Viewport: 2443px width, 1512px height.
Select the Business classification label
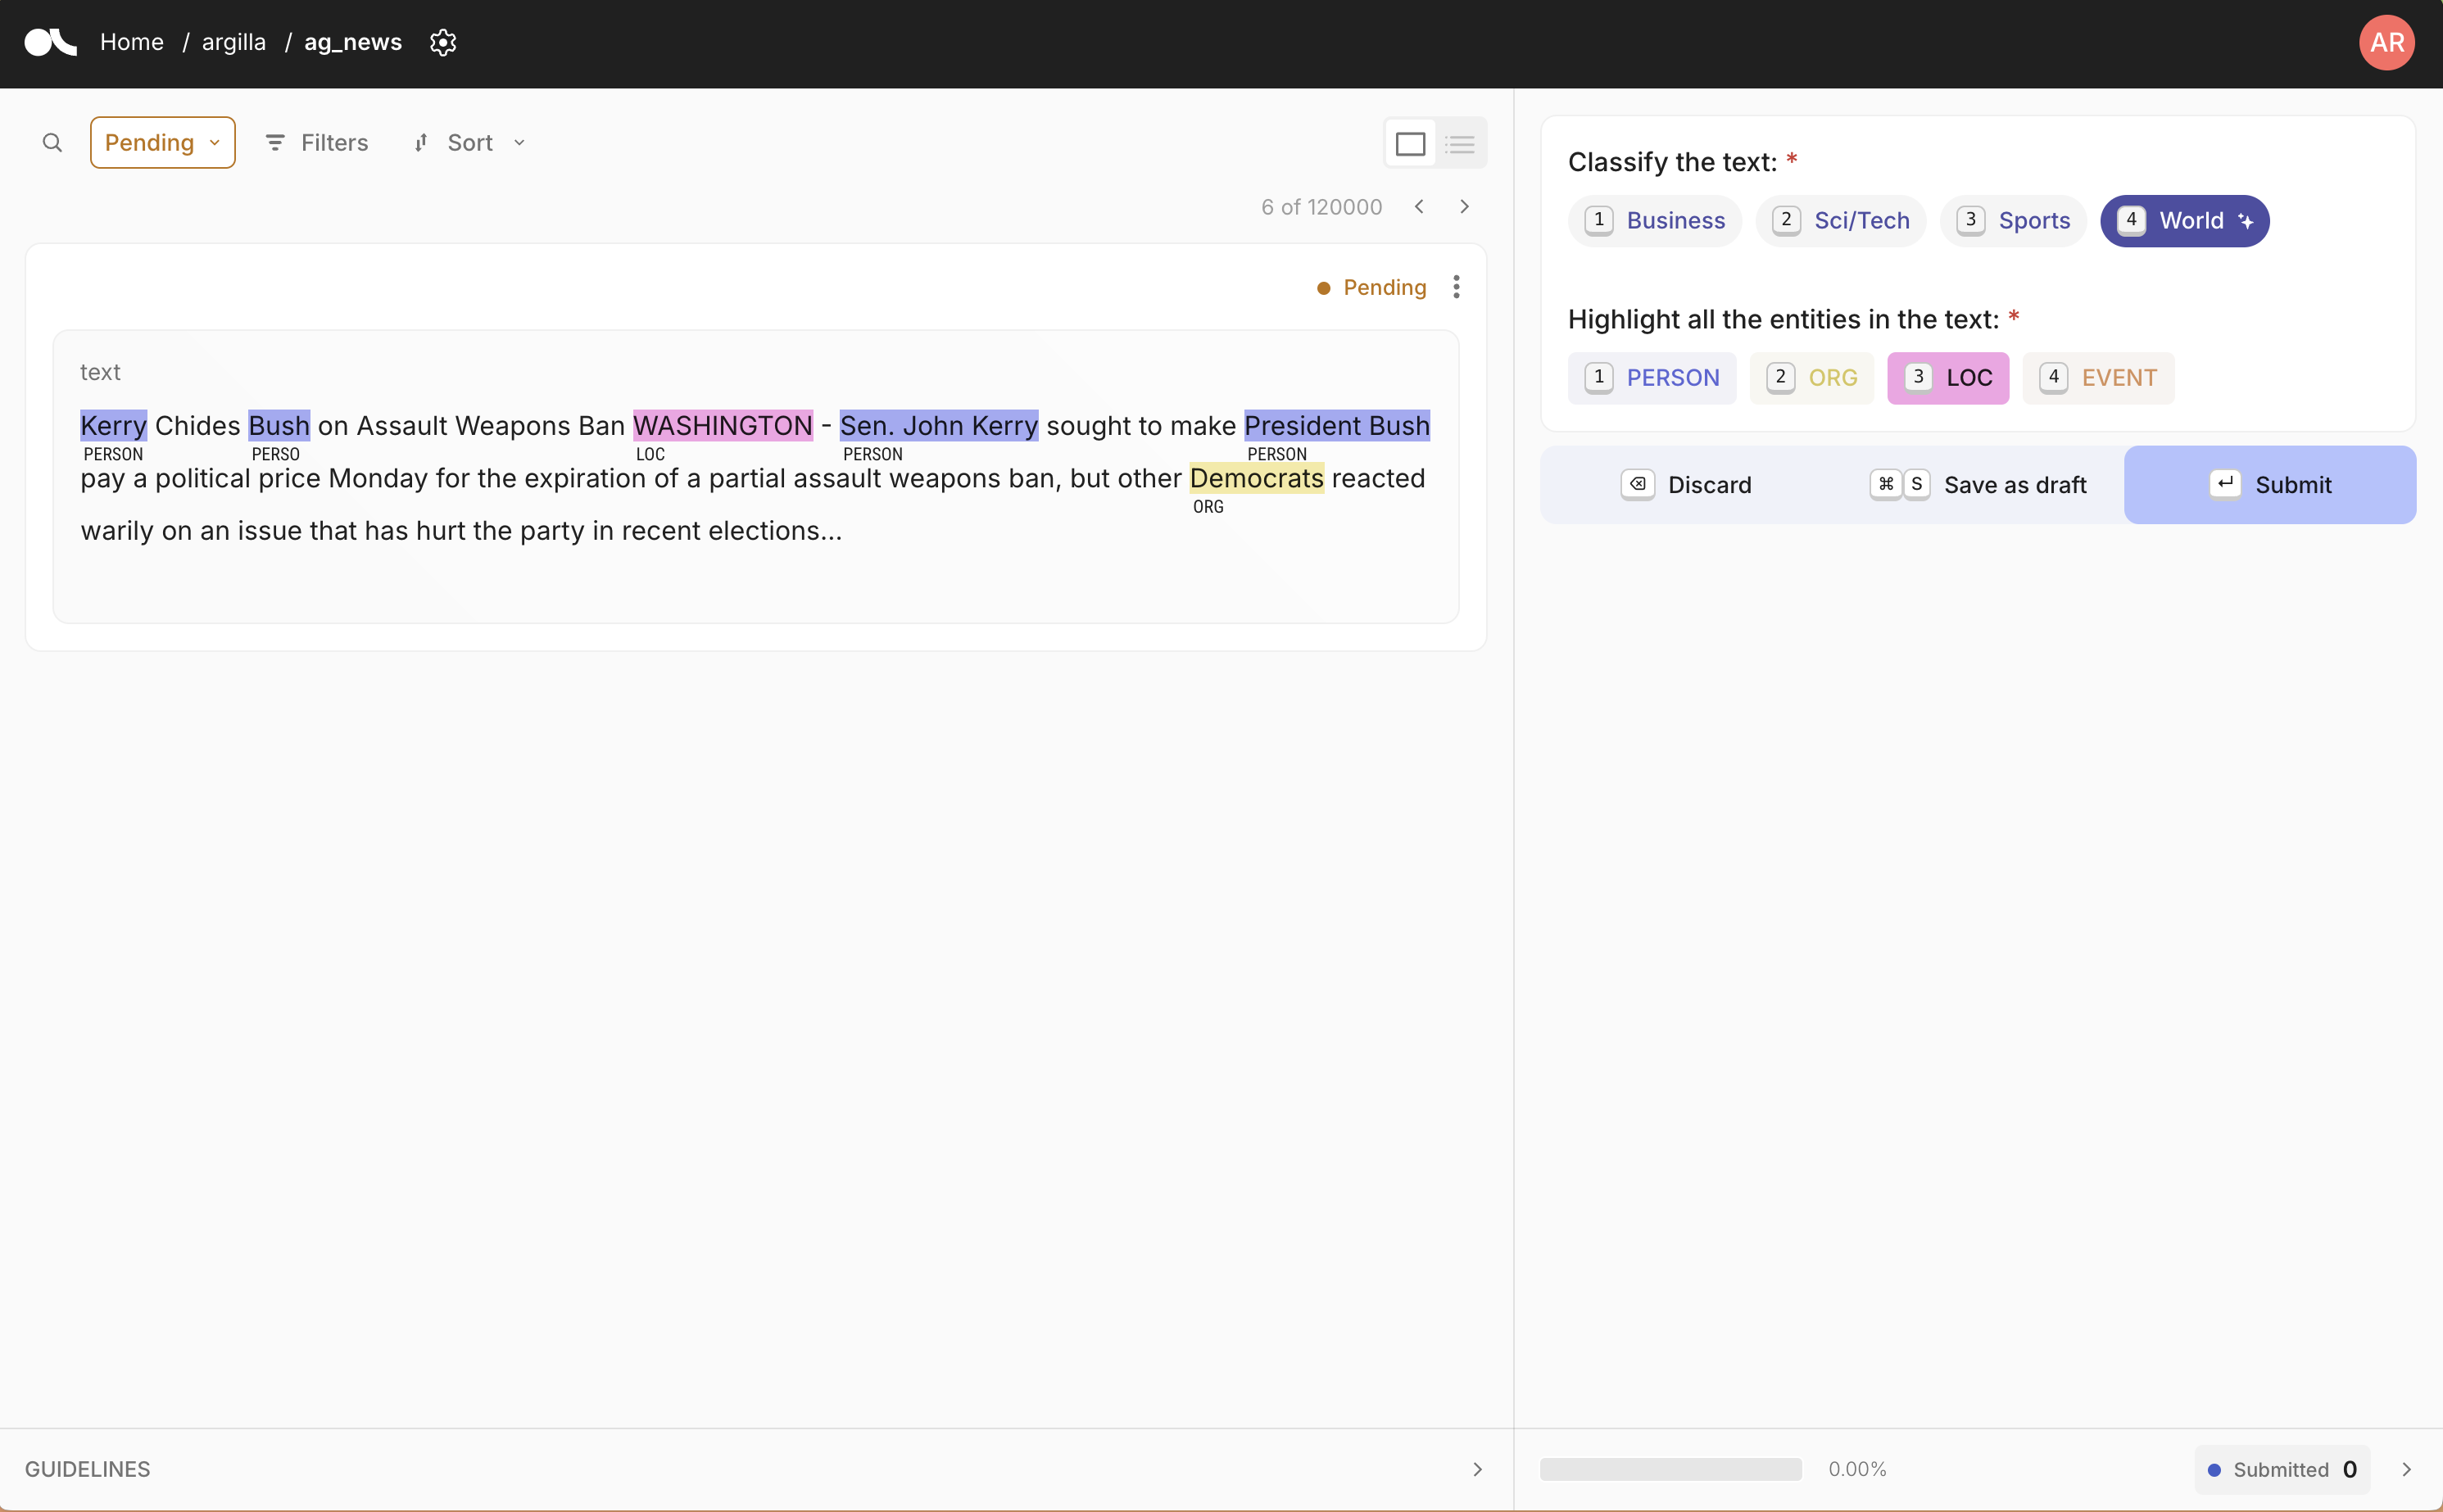[1654, 221]
